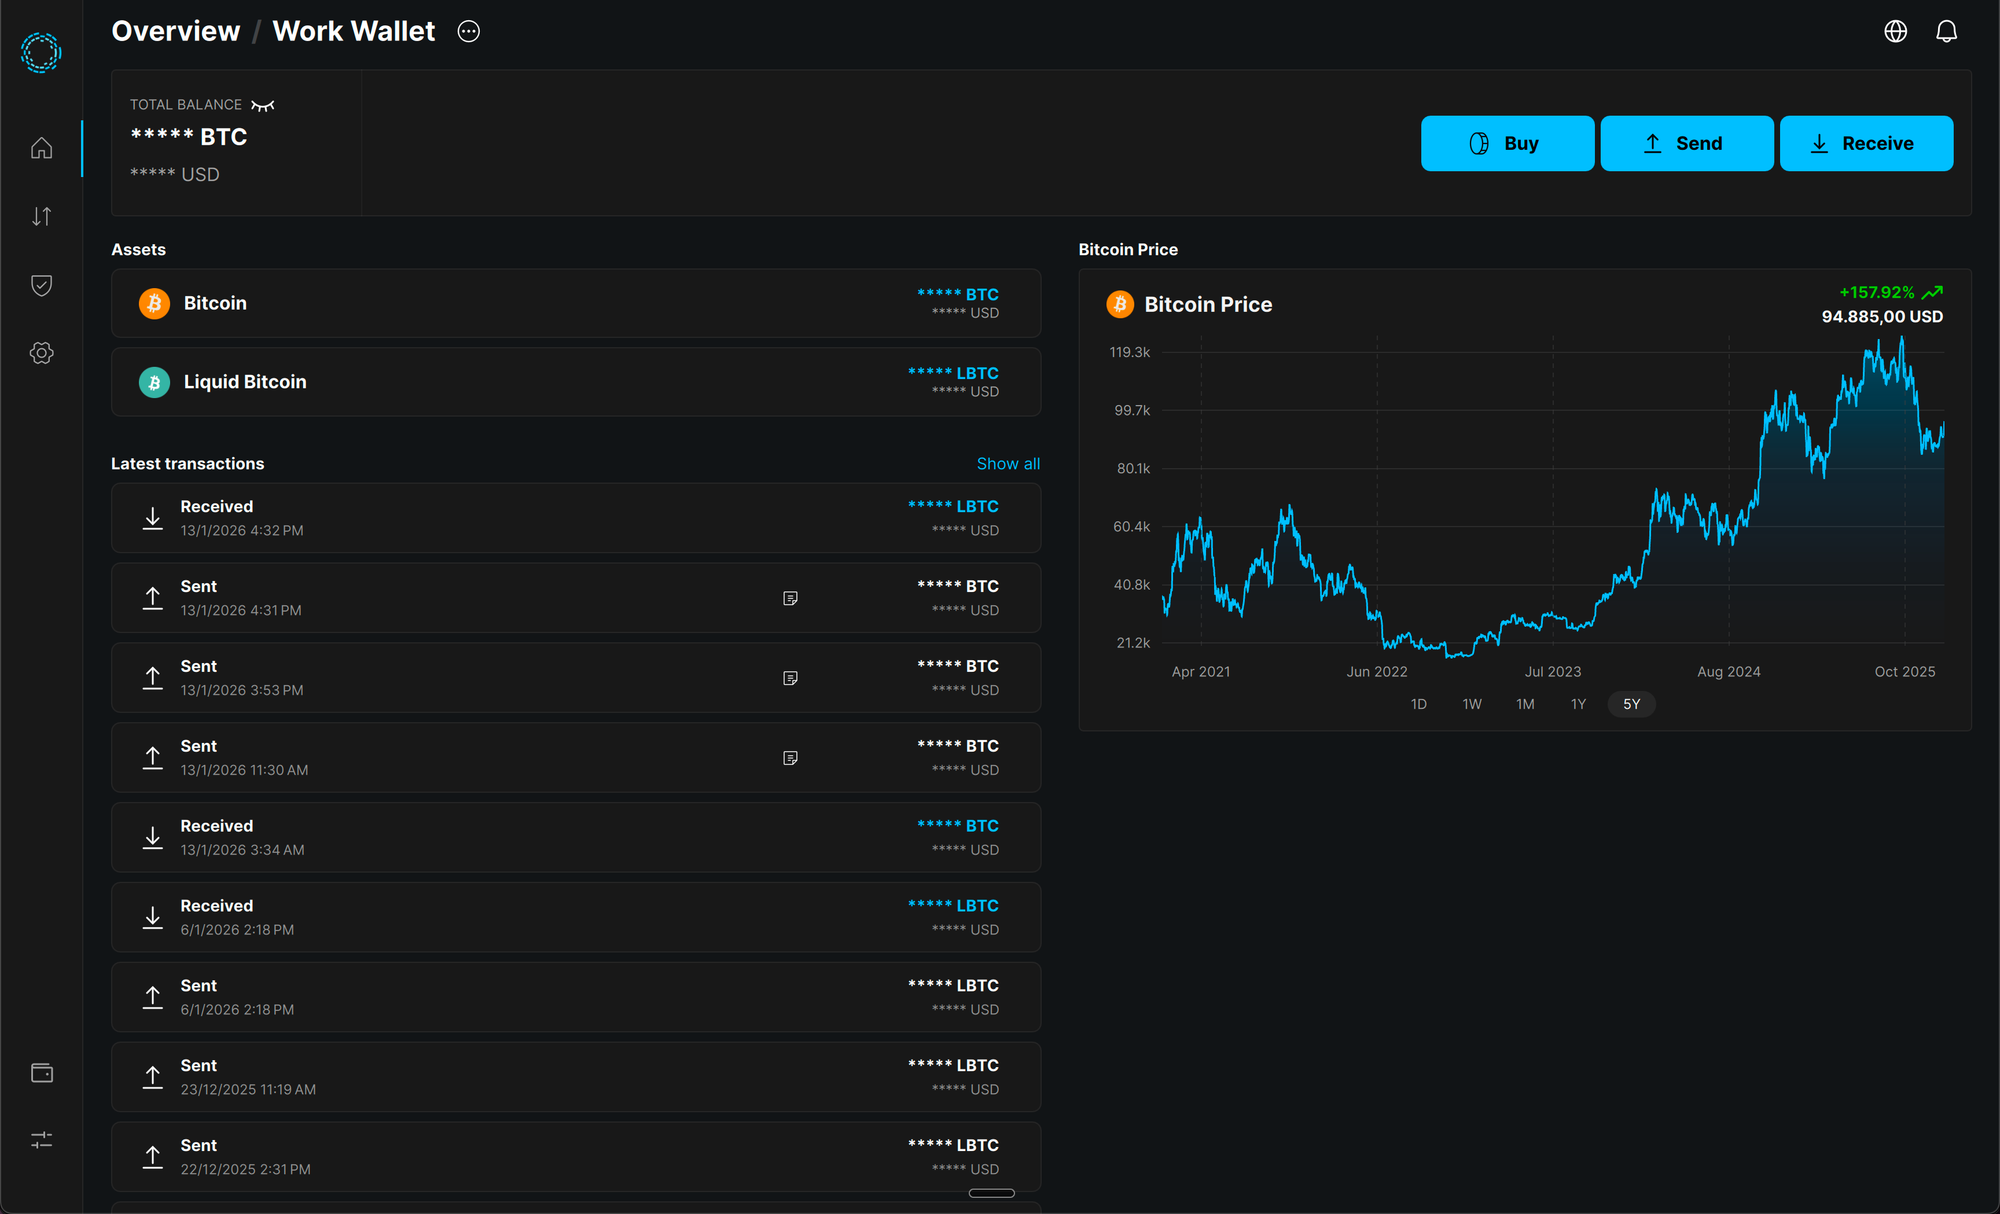Click note icon on 4:31 PM Sent transaction

click(790, 598)
